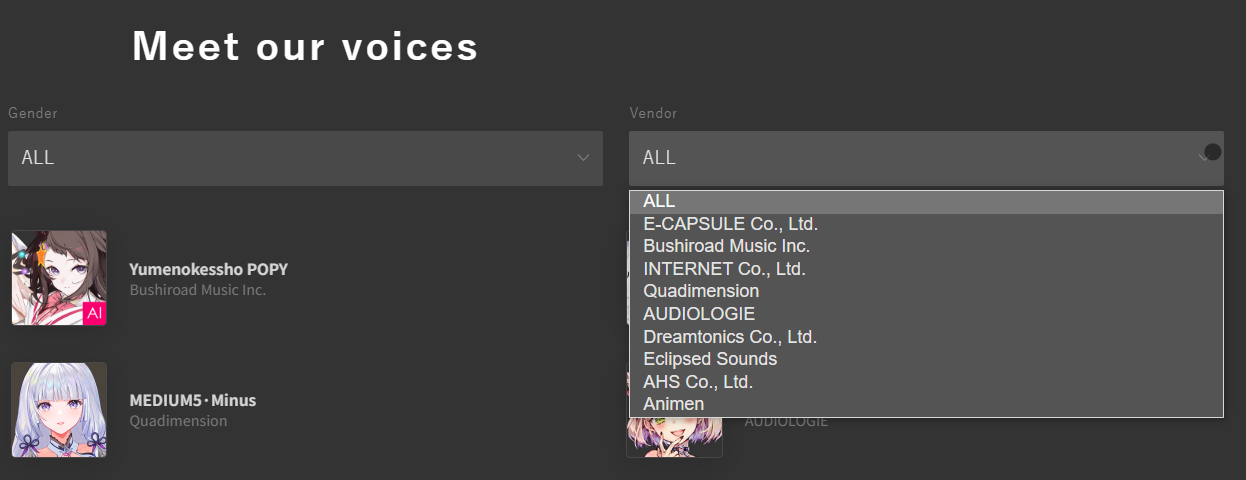Pick Eclipsed Sounds from vendor list
1246x480 pixels.
click(710, 359)
